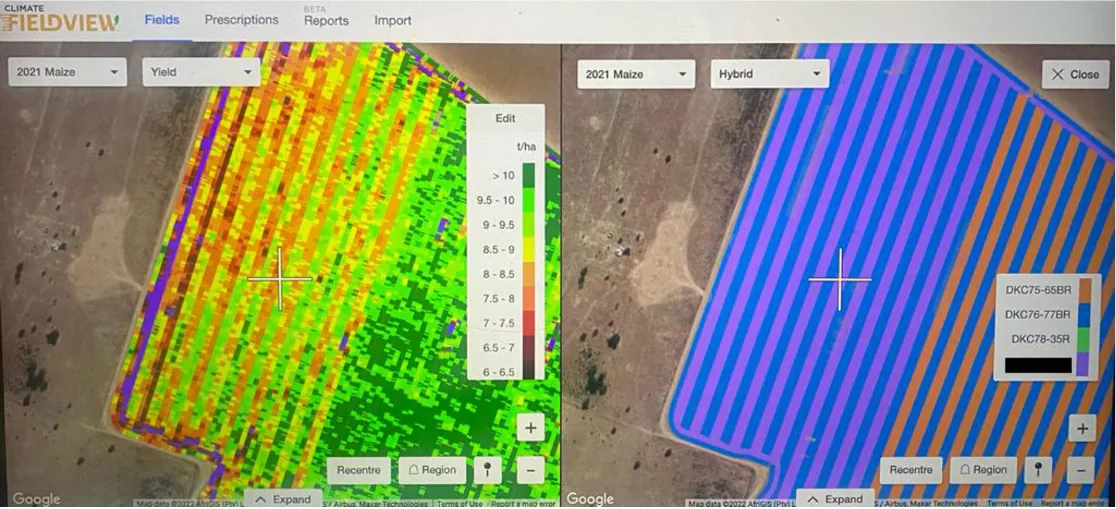Zoom out on the left yield map
The image size is (1116, 509).
[530, 469]
